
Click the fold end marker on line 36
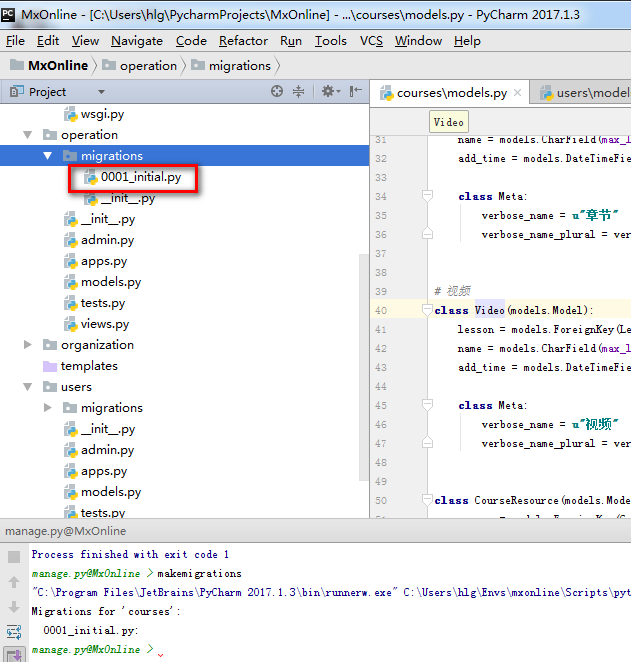[427, 233]
